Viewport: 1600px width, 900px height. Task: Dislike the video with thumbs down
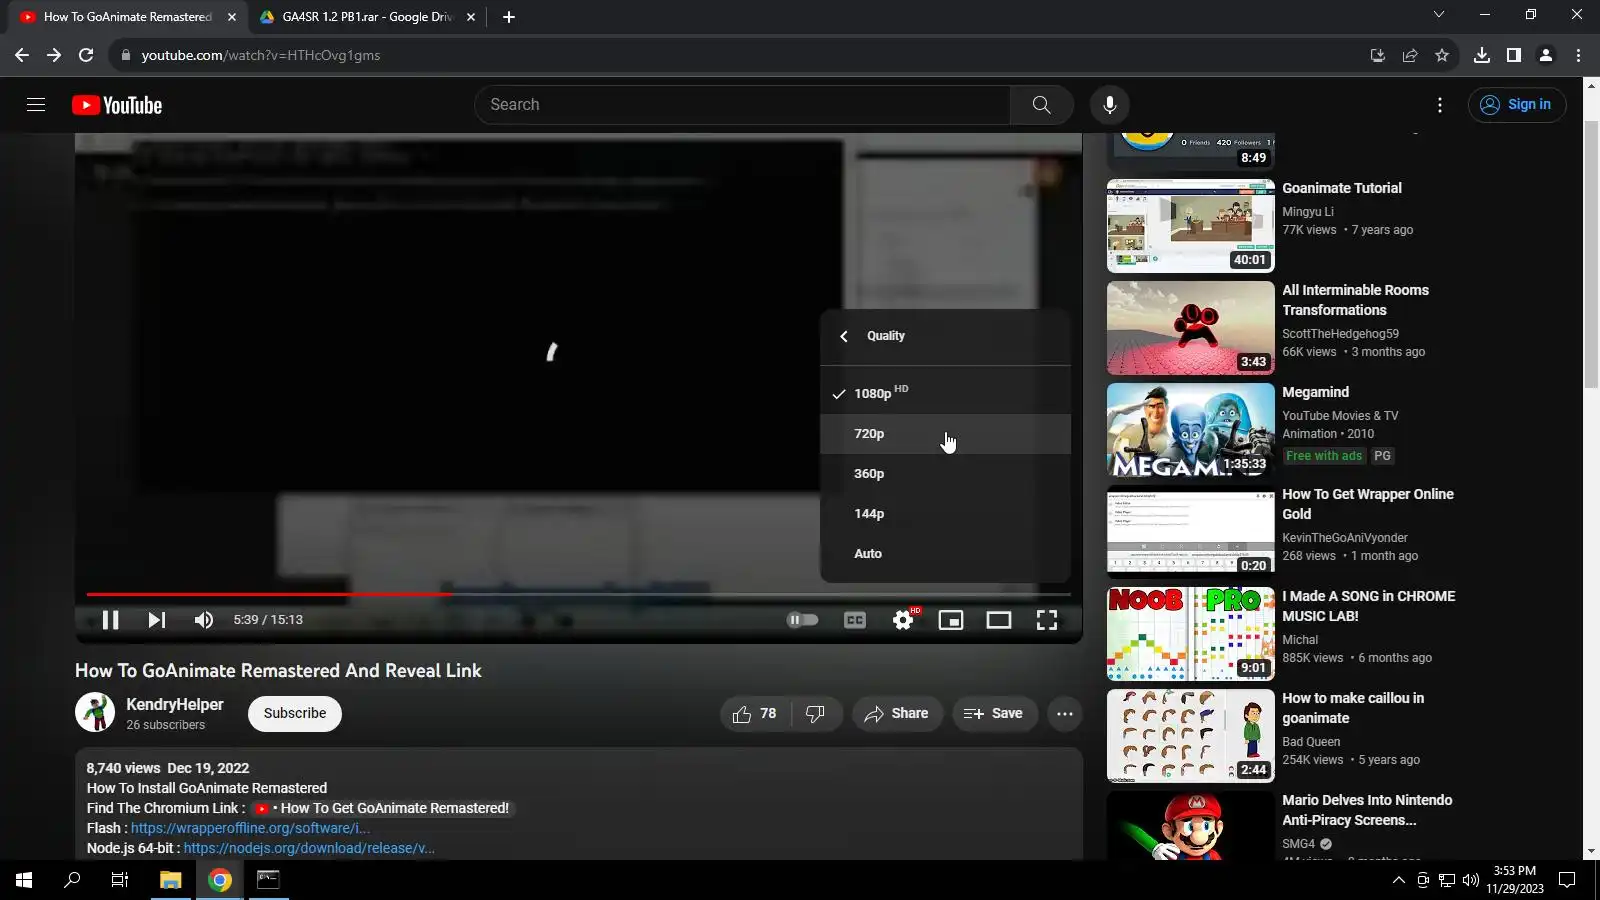pyautogui.click(x=816, y=714)
